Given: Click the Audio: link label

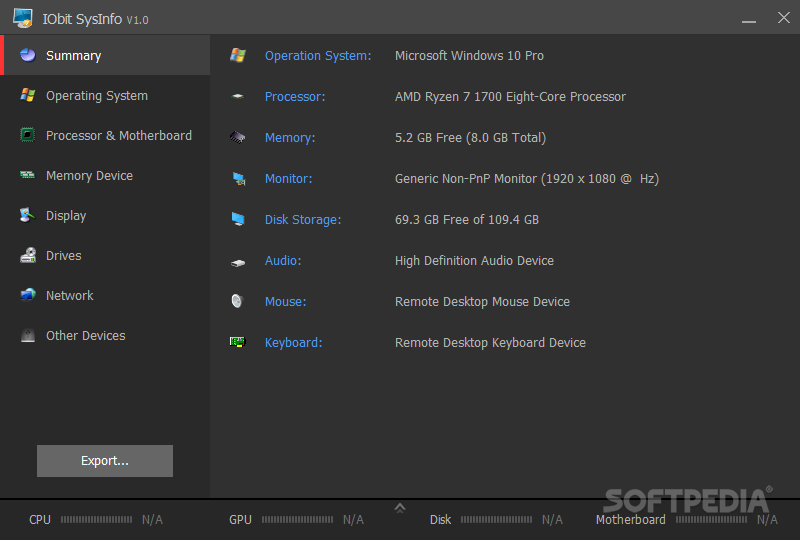Looking at the screenshot, I should [x=283, y=261].
